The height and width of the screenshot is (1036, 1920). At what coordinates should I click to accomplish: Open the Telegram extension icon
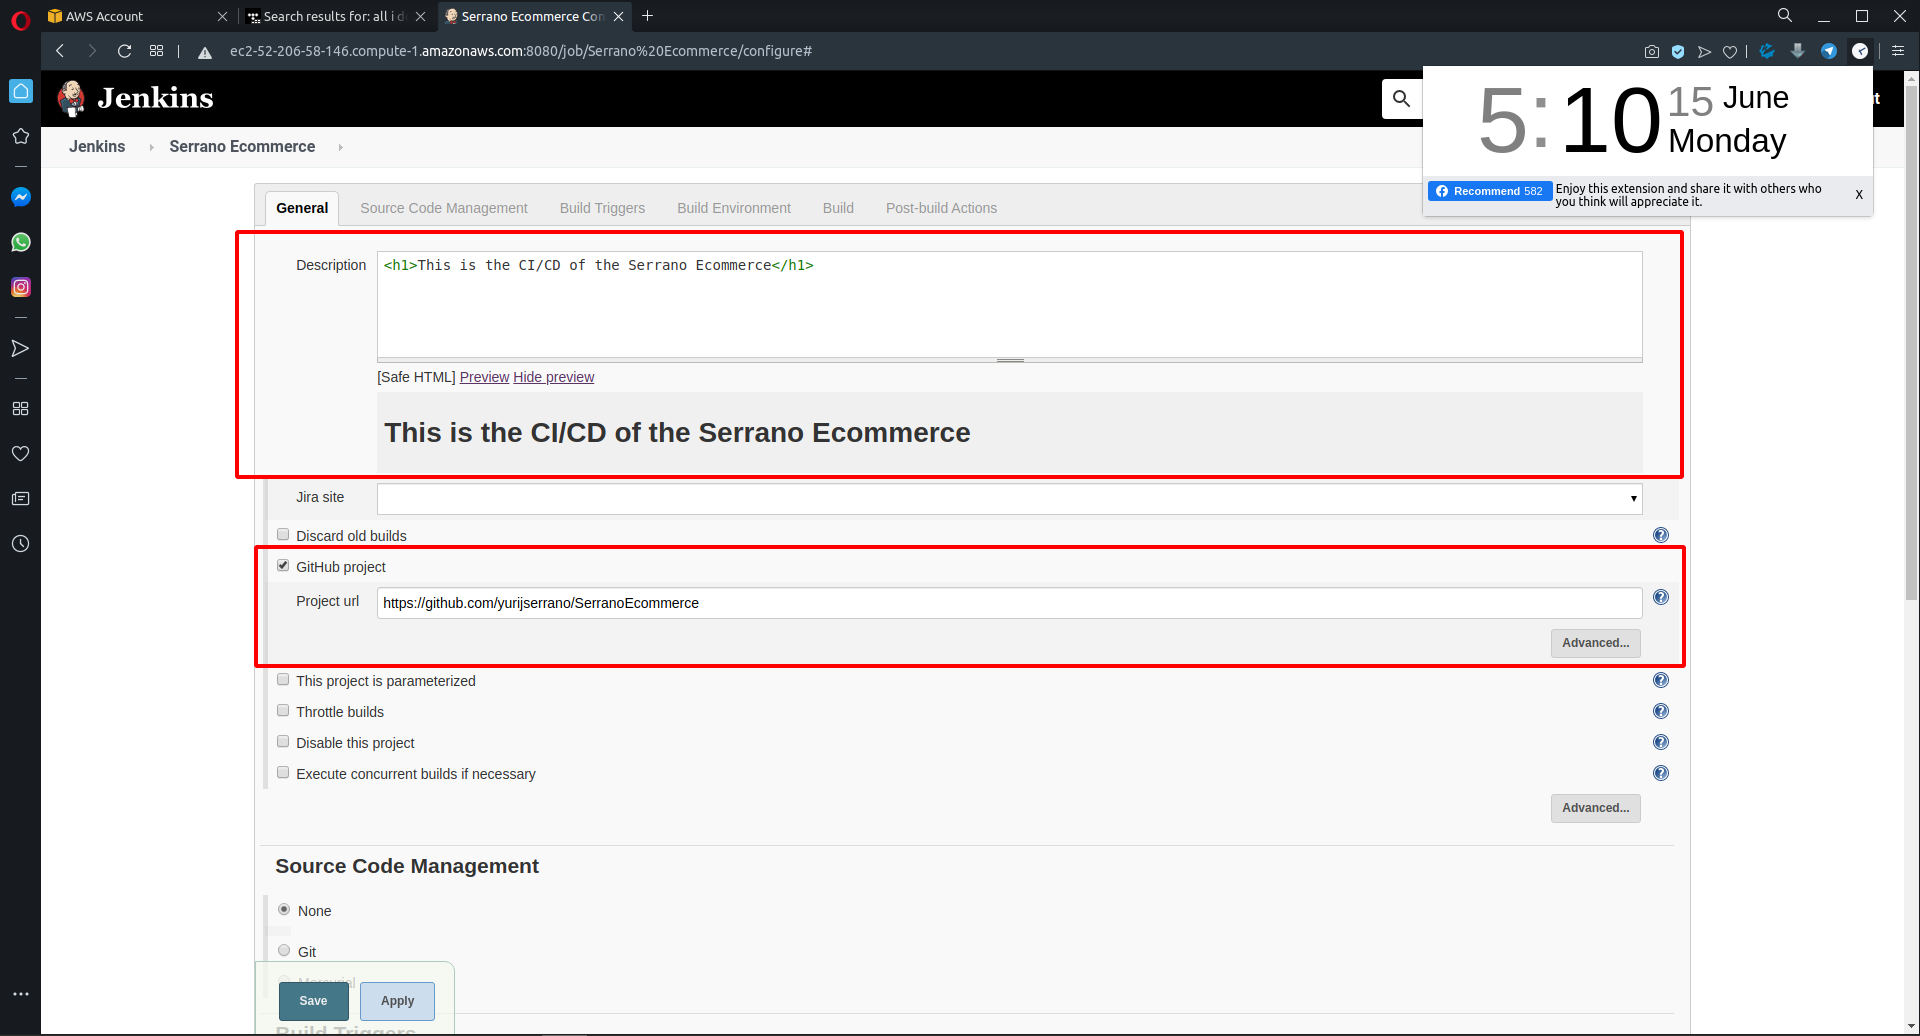tap(1829, 51)
